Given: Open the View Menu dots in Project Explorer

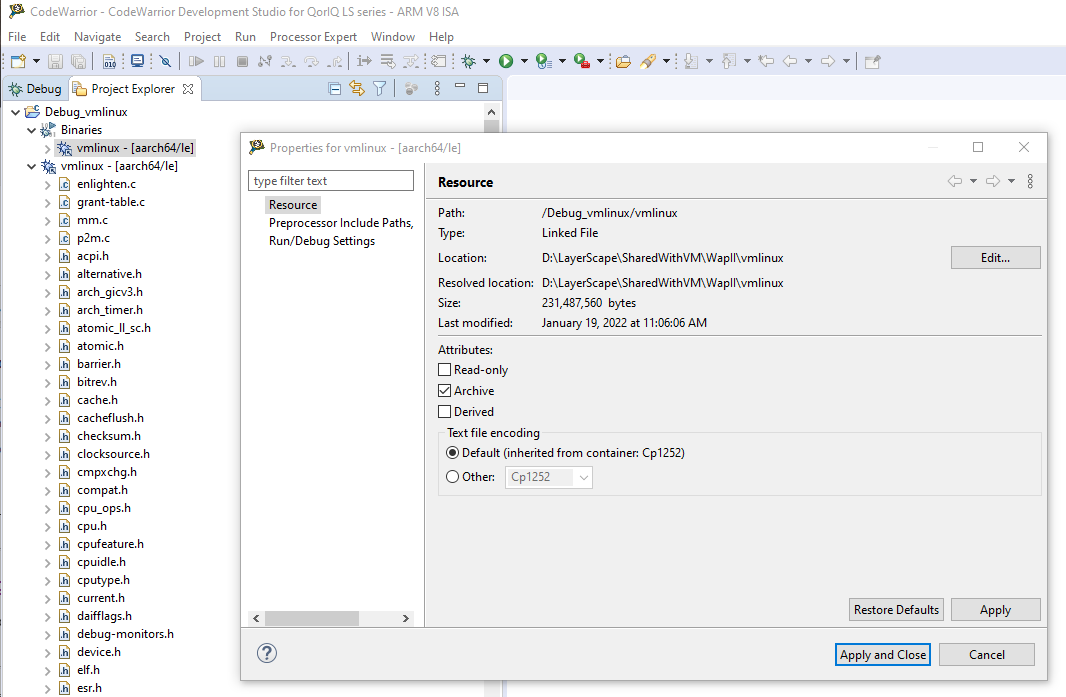Looking at the screenshot, I should (437, 88).
